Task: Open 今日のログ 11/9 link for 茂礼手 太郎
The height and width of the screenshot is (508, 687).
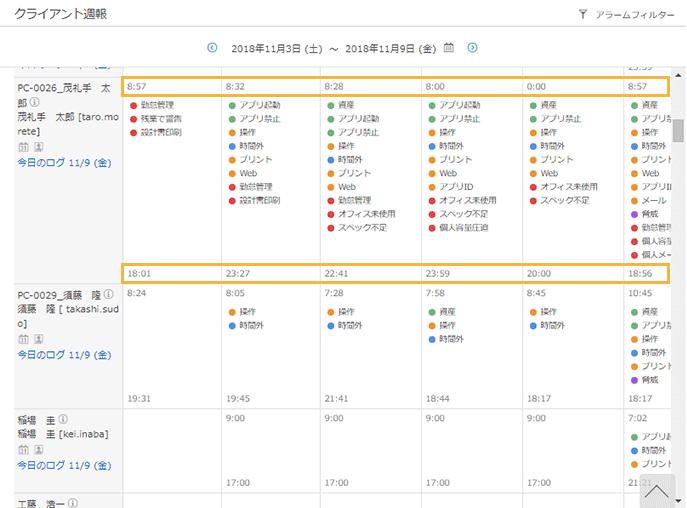Action: (64, 162)
